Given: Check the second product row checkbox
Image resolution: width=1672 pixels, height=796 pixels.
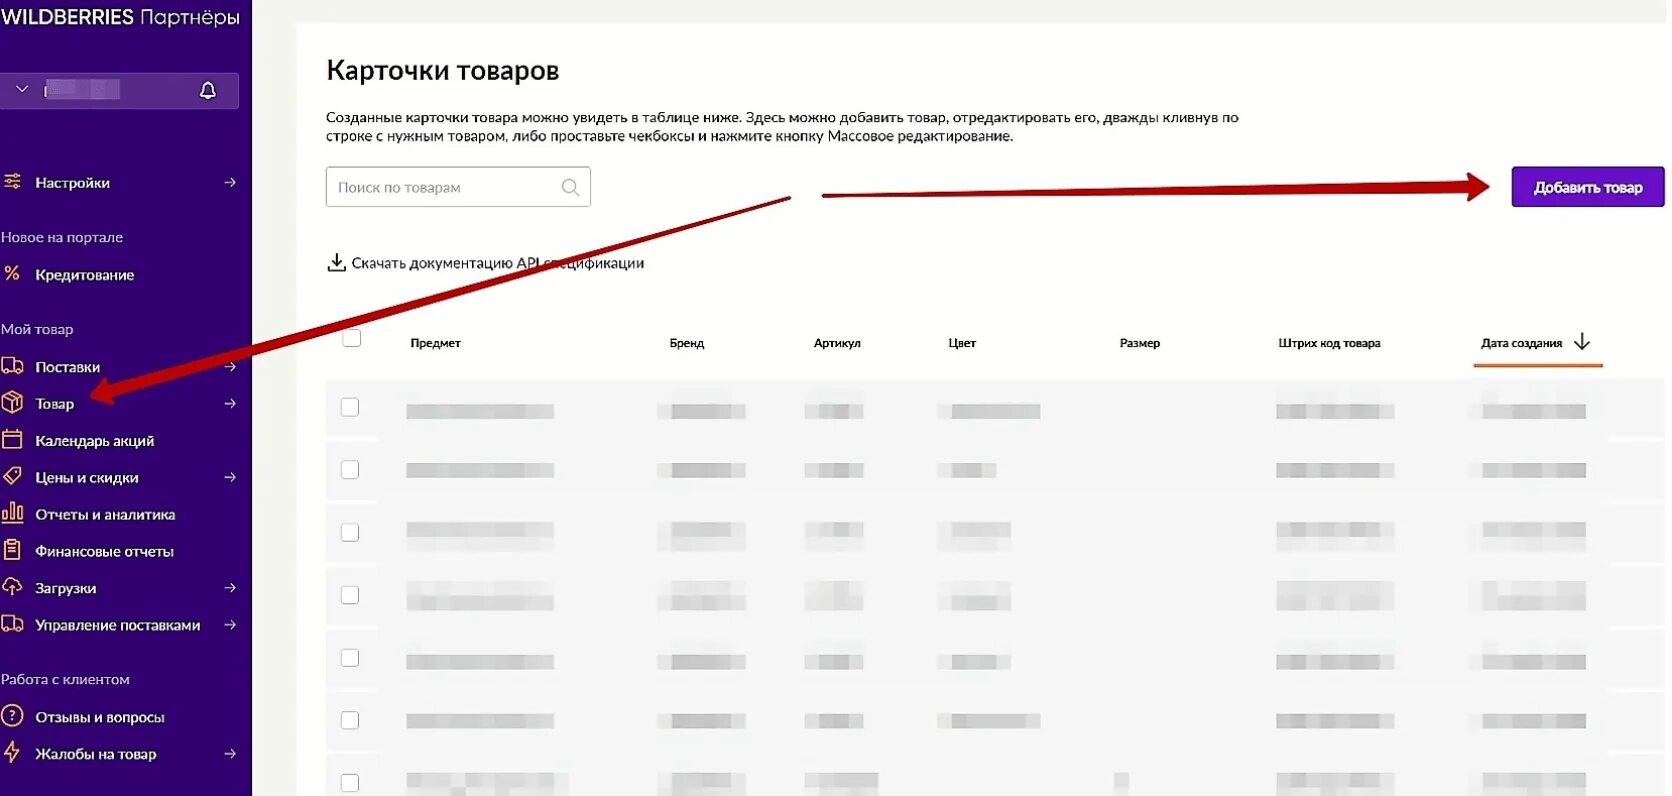Looking at the screenshot, I should 350,470.
